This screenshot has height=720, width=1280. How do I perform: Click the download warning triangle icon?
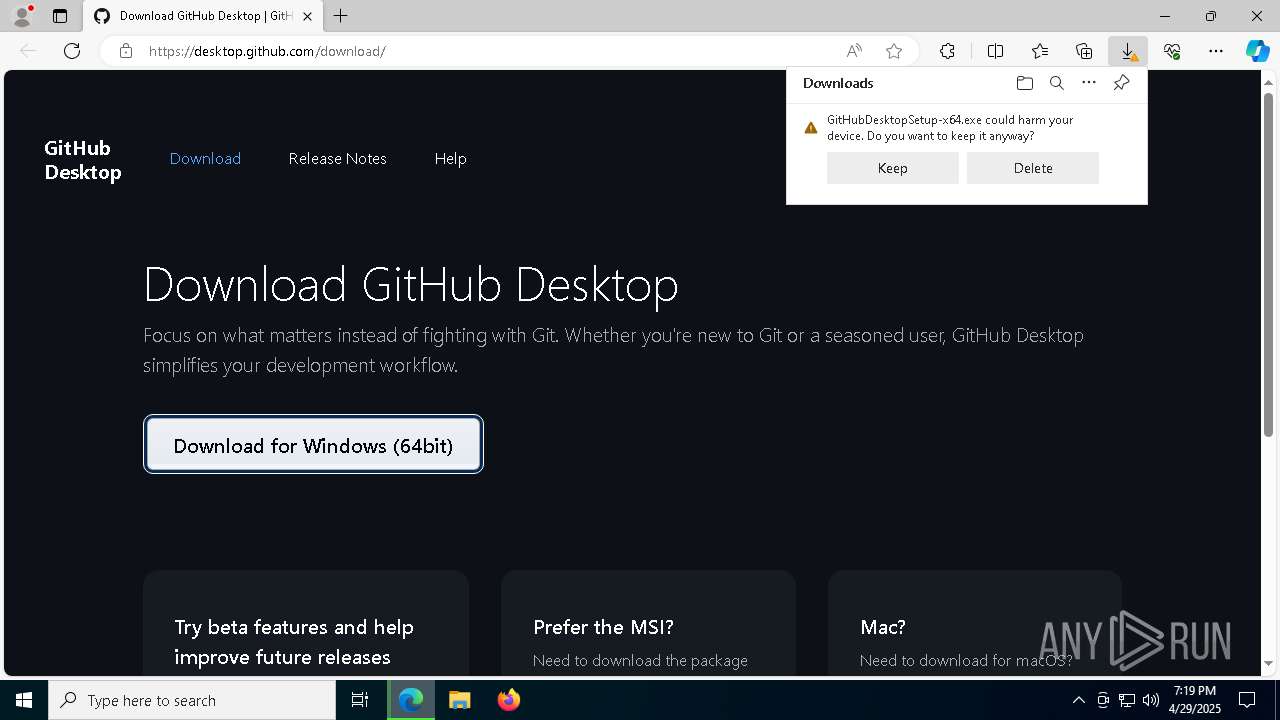[x=811, y=128]
